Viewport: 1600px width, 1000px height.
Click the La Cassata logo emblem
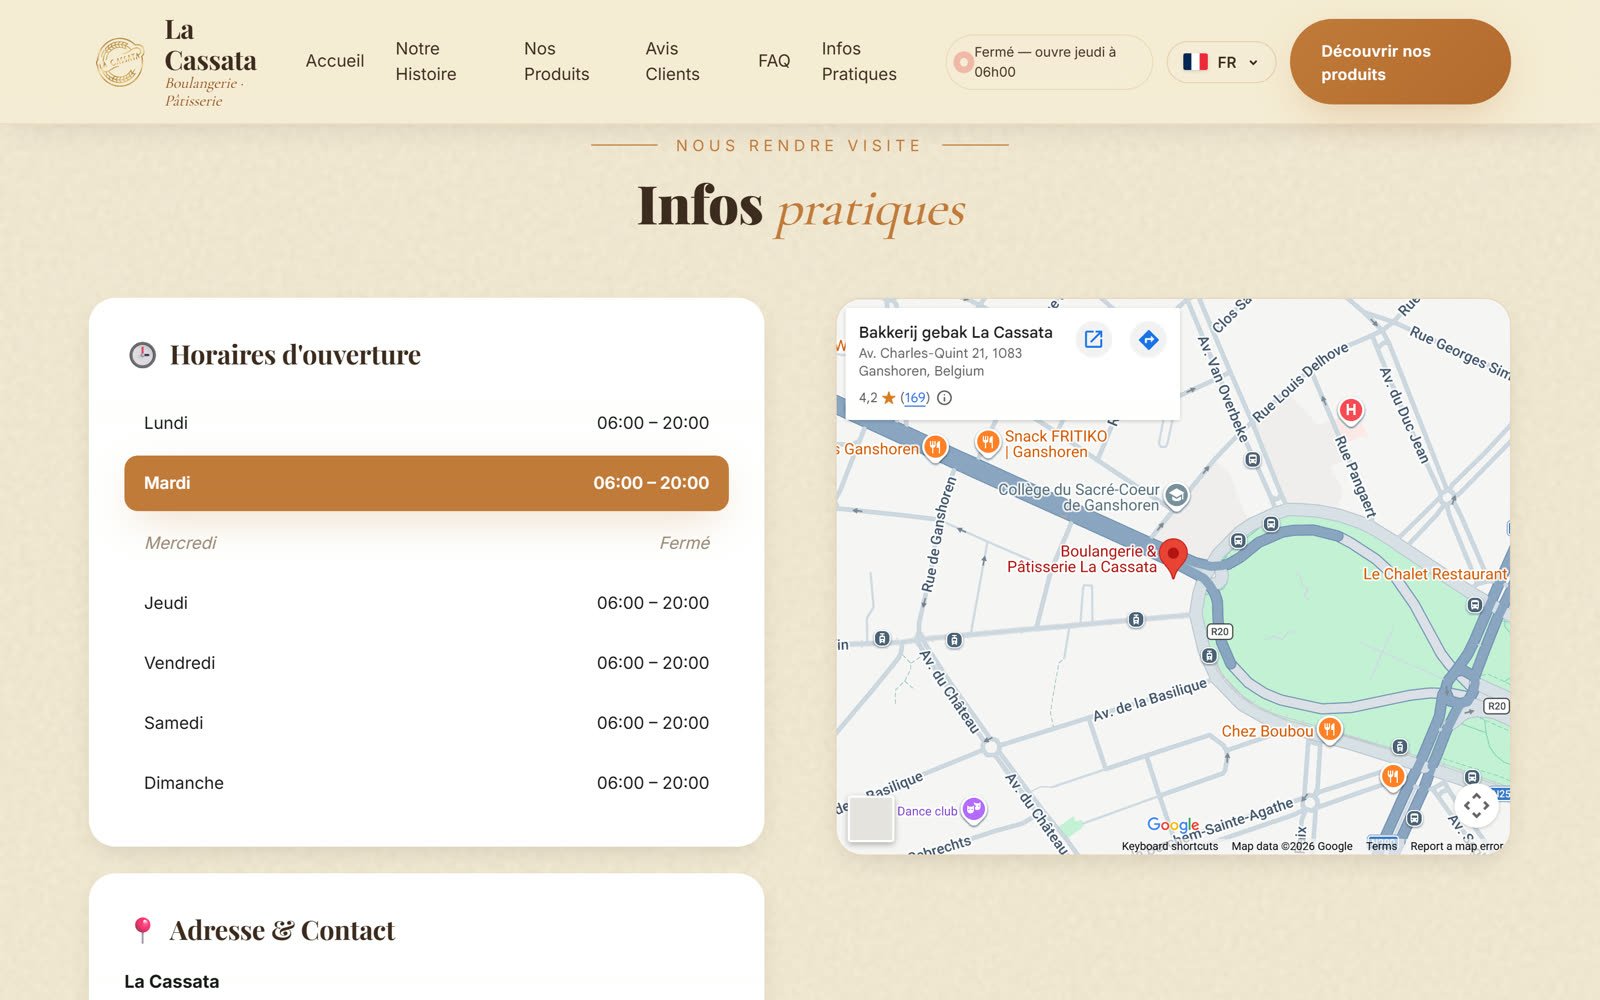coord(120,62)
